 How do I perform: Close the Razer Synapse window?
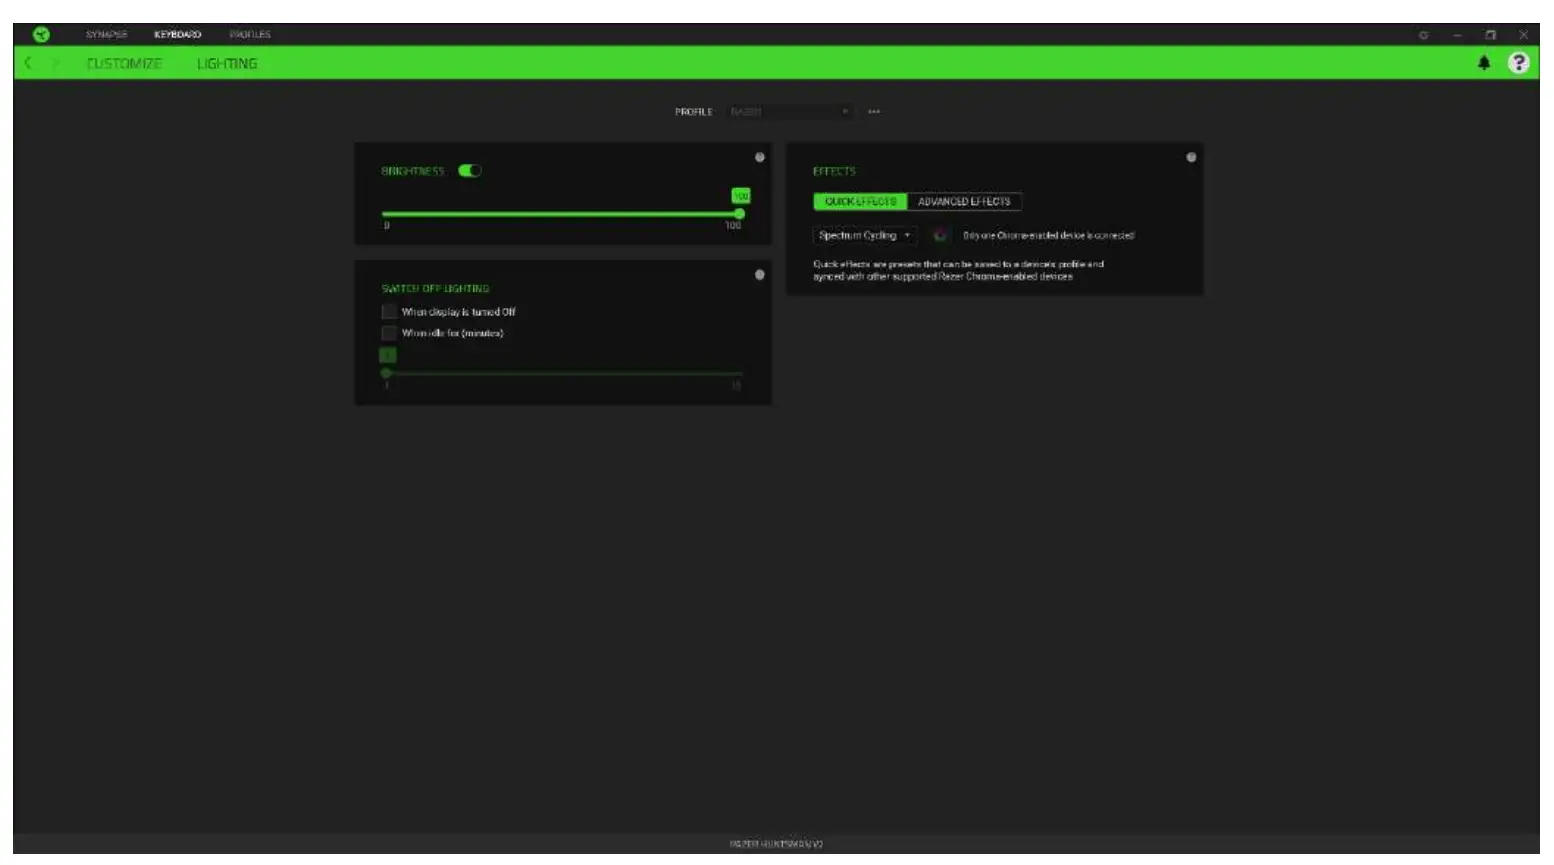[x=1523, y=35]
